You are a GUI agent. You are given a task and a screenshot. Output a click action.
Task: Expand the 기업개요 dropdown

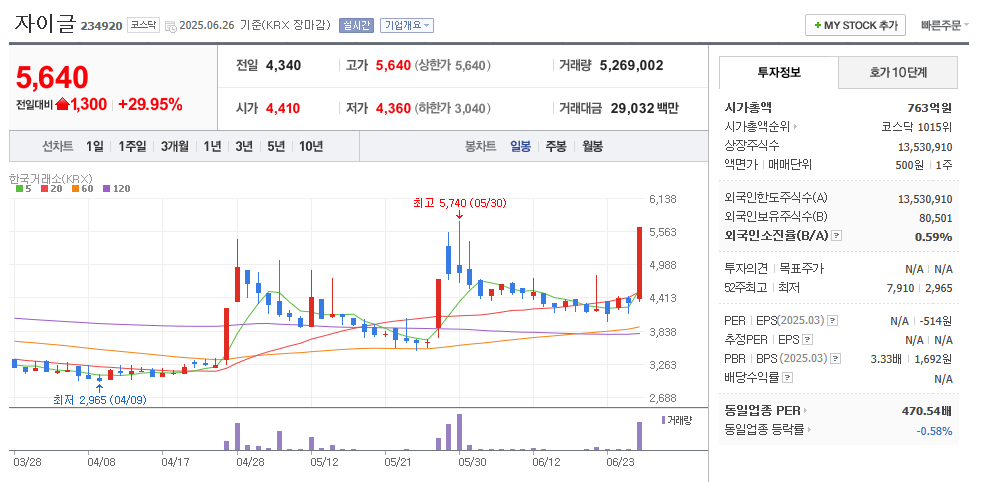pyautogui.click(x=407, y=26)
